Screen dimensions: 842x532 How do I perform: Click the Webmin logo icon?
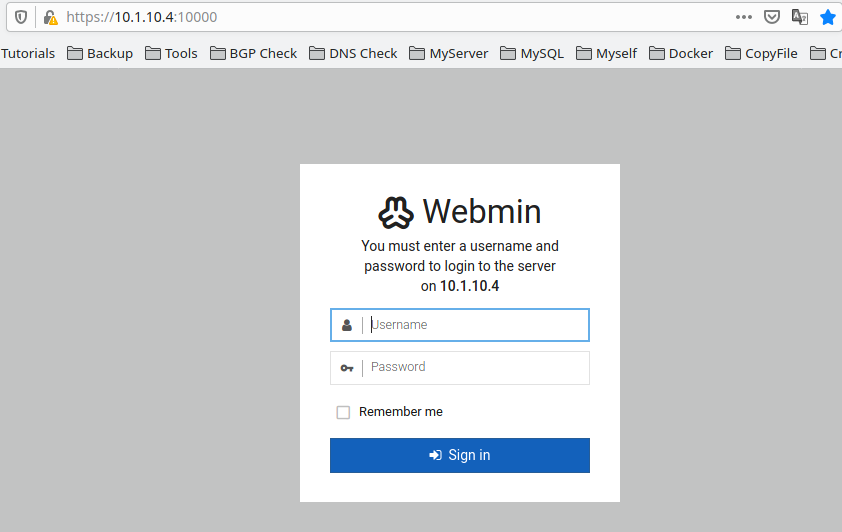pos(395,212)
